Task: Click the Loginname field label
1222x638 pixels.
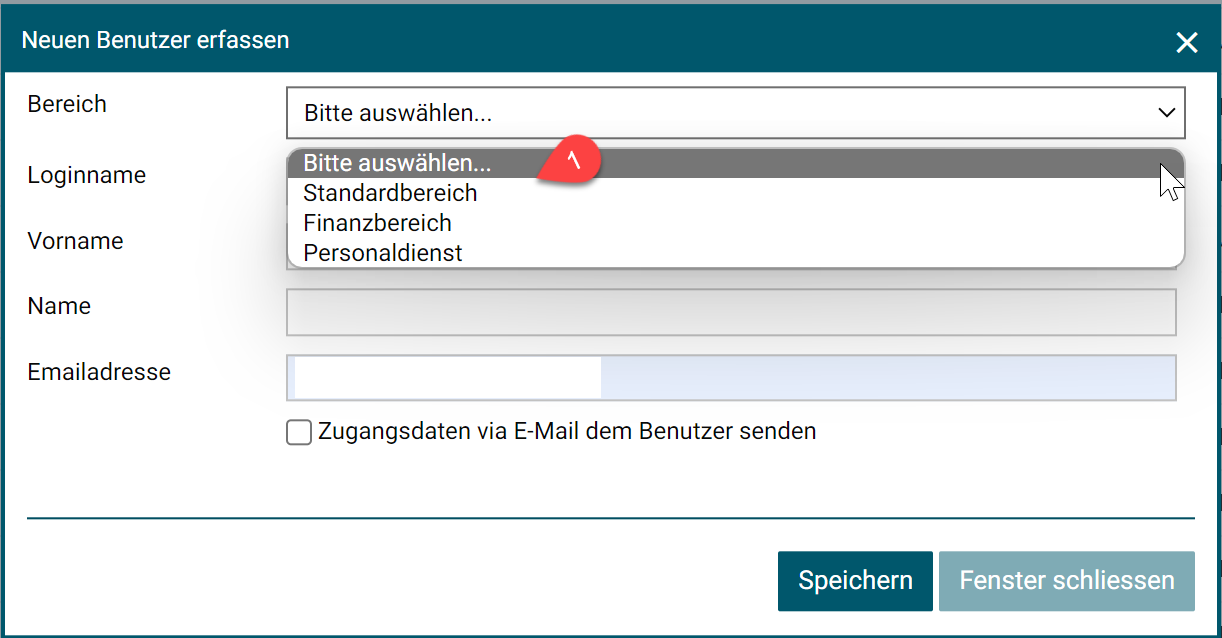Action: tap(87, 176)
